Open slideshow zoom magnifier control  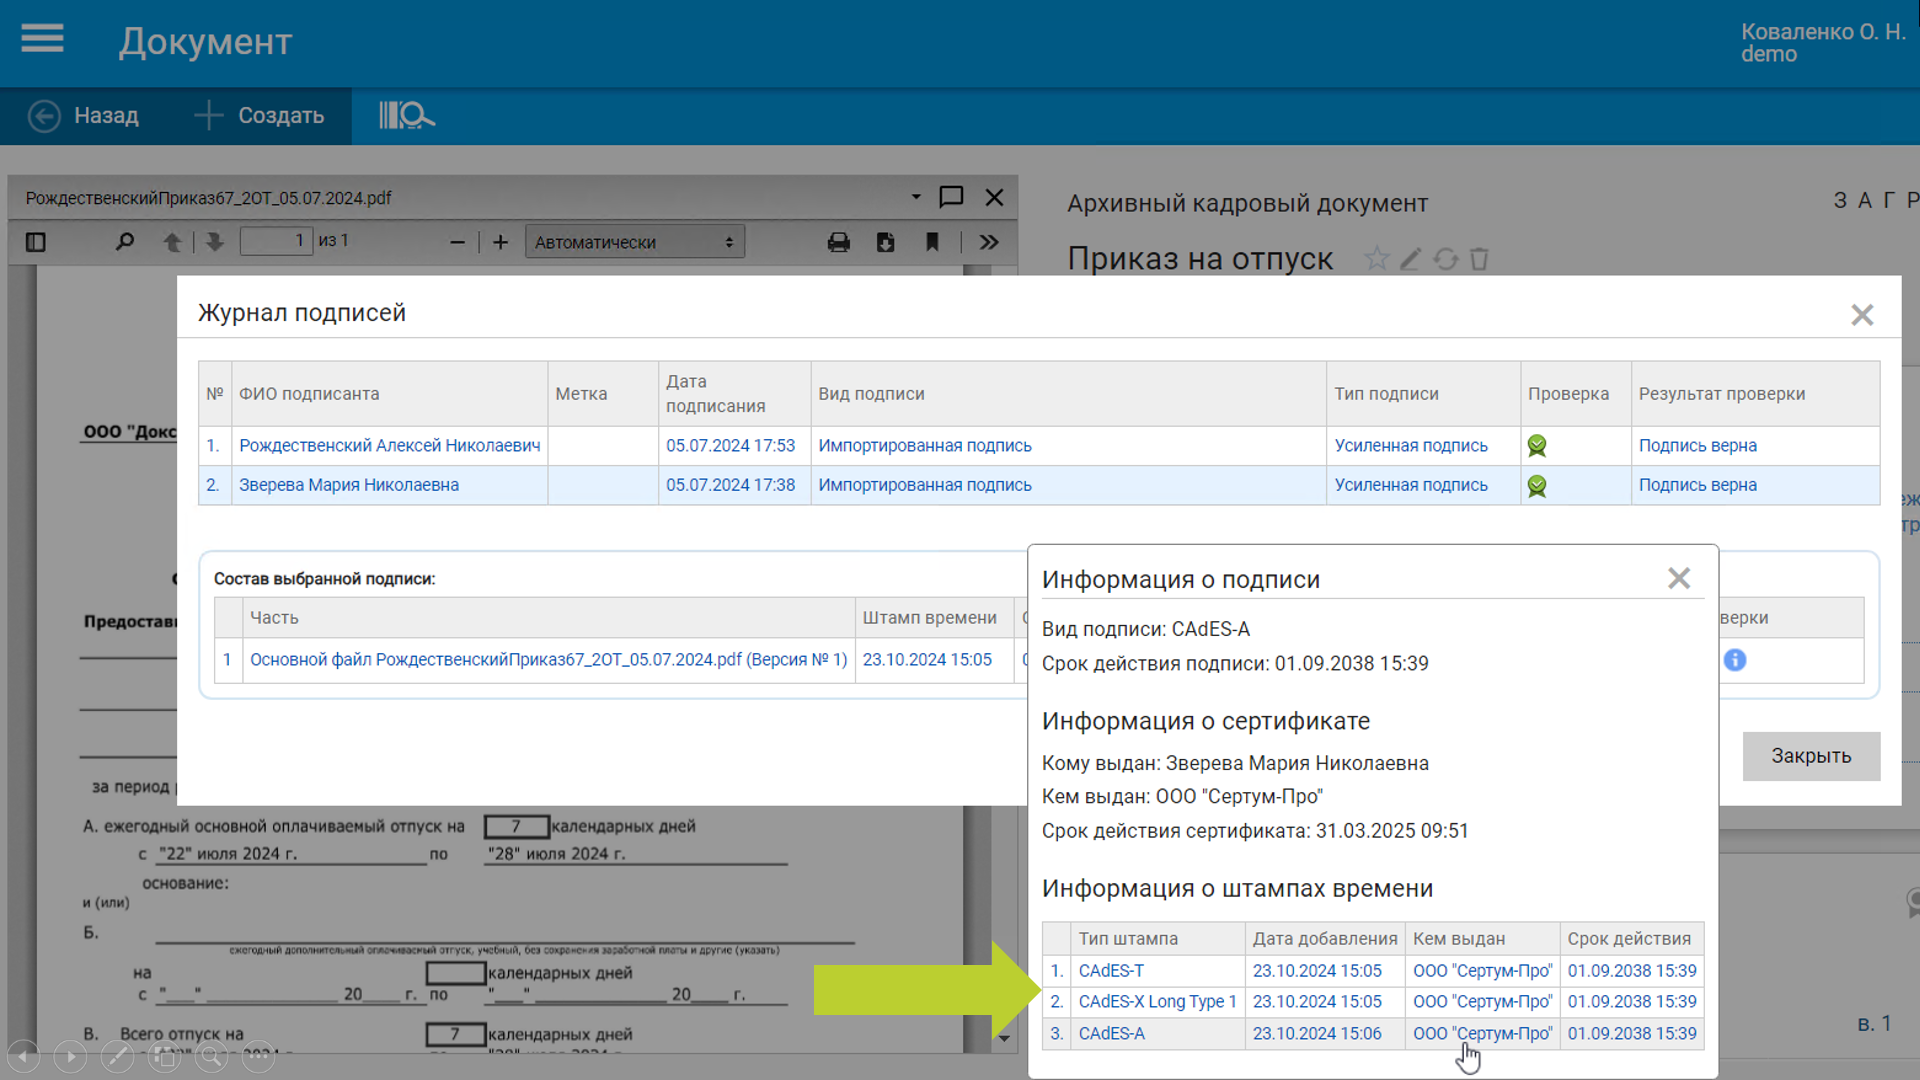211,1056
